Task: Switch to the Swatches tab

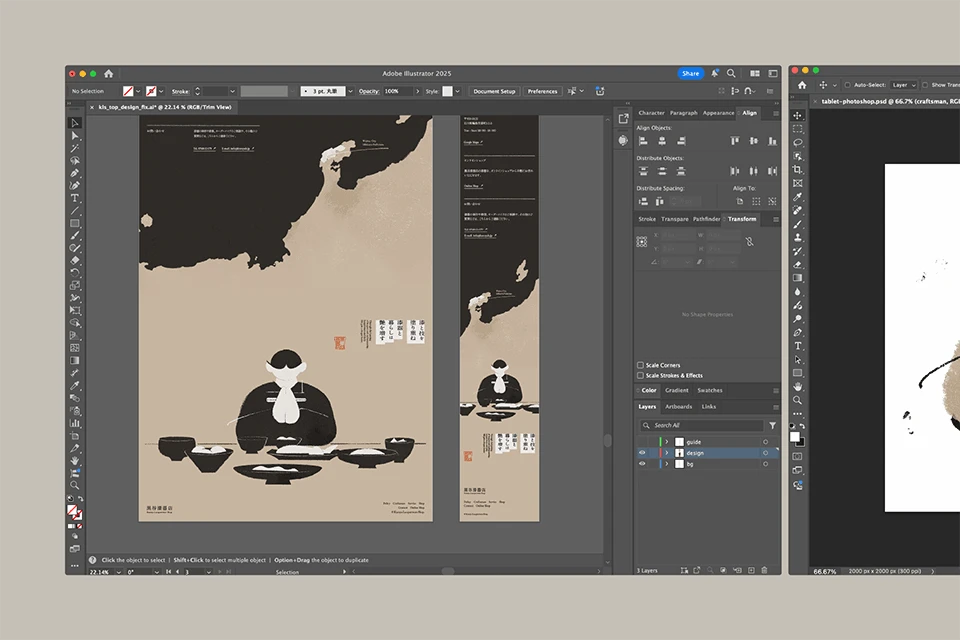Action: click(710, 390)
